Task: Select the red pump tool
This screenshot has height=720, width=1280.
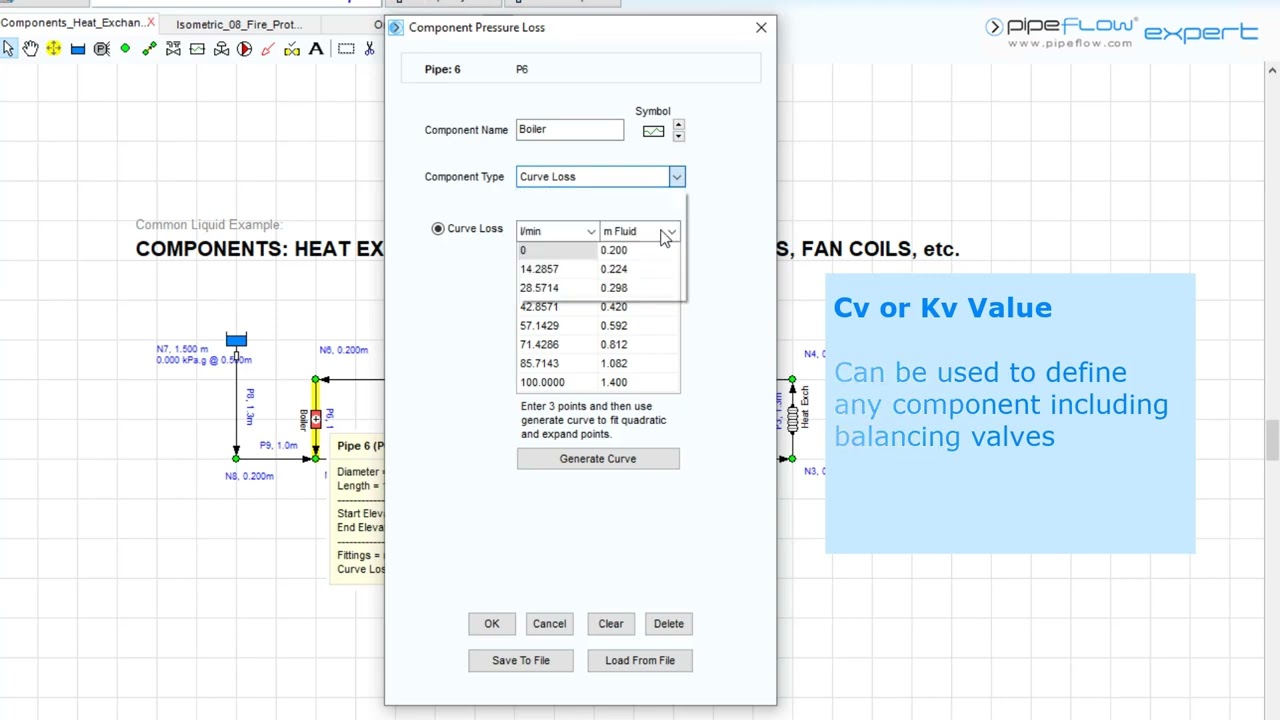Action: click(x=244, y=48)
